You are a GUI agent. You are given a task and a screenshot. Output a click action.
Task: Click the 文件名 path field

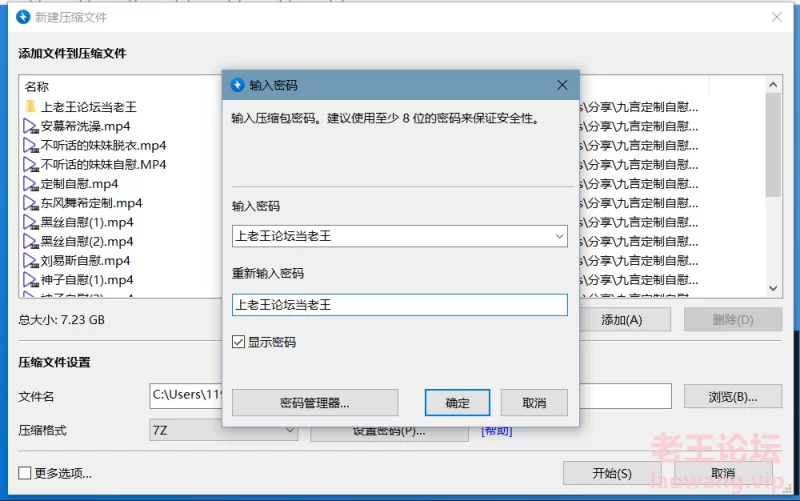(410, 396)
